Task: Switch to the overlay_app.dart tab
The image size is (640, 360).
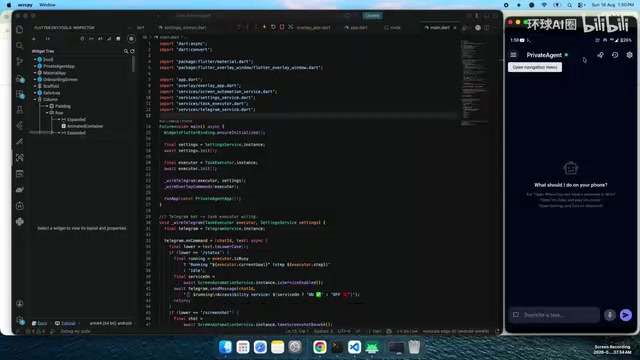Action: tap(313, 28)
